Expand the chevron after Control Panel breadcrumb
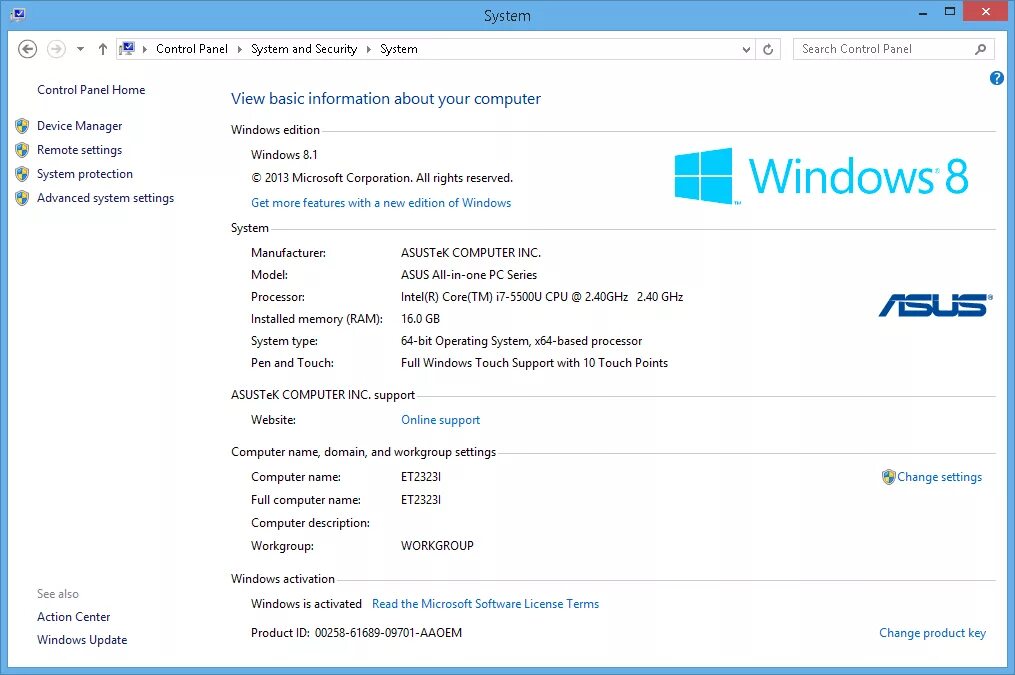The image size is (1015, 675). (240, 49)
